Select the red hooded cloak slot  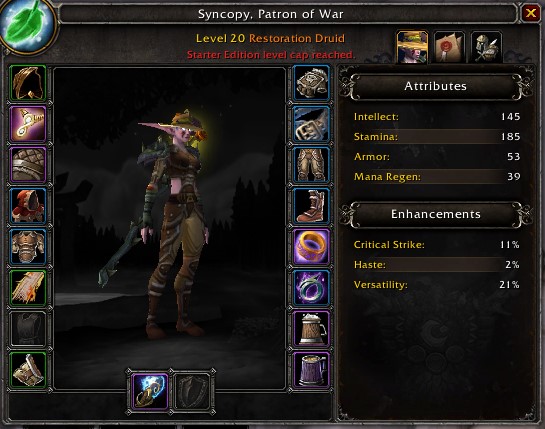(28, 206)
